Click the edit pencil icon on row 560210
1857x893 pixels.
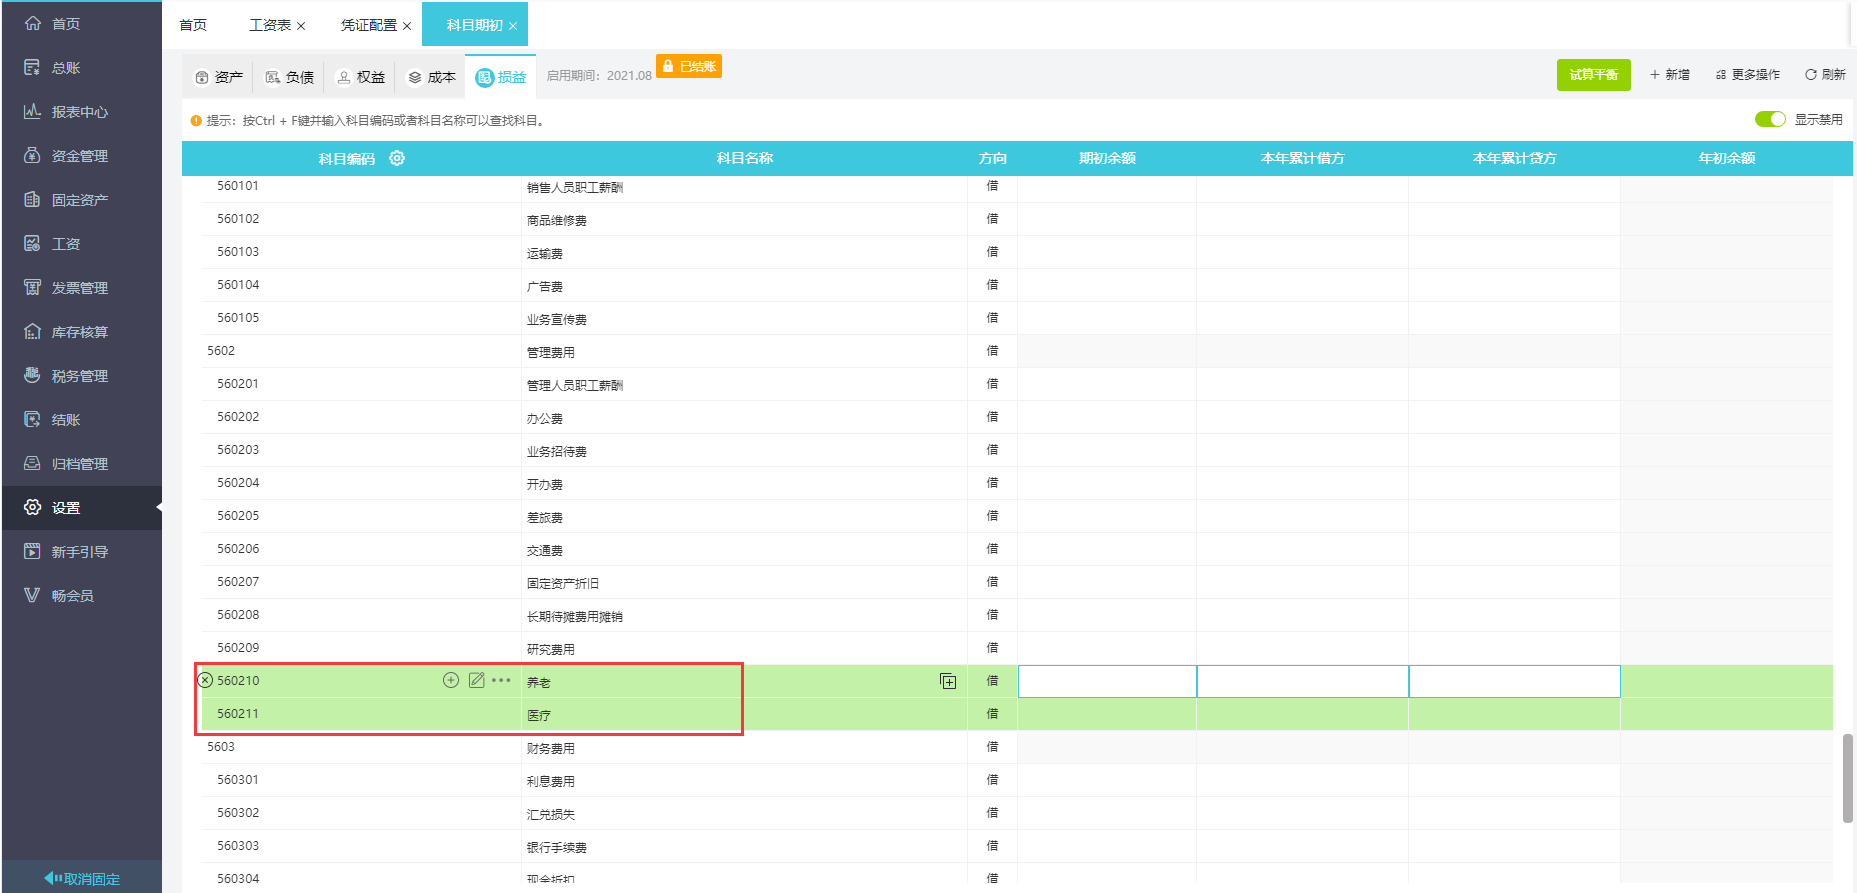pos(477,680)
